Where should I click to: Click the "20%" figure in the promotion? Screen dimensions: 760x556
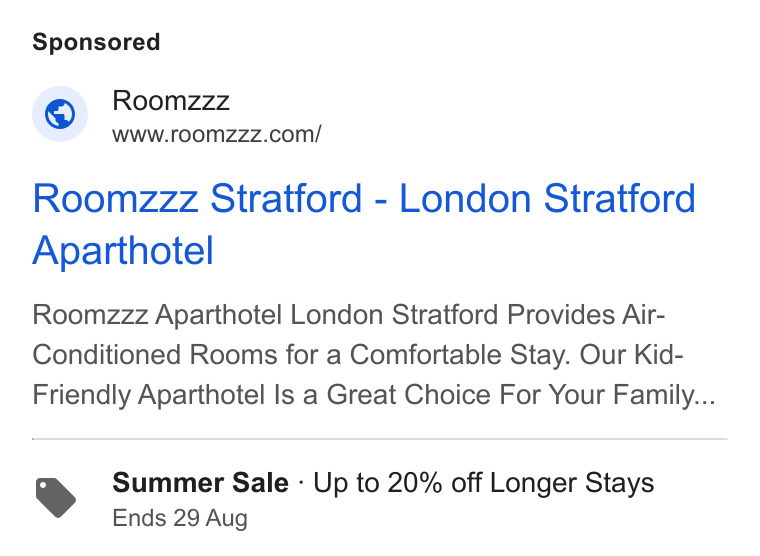(x=415, y=483)
